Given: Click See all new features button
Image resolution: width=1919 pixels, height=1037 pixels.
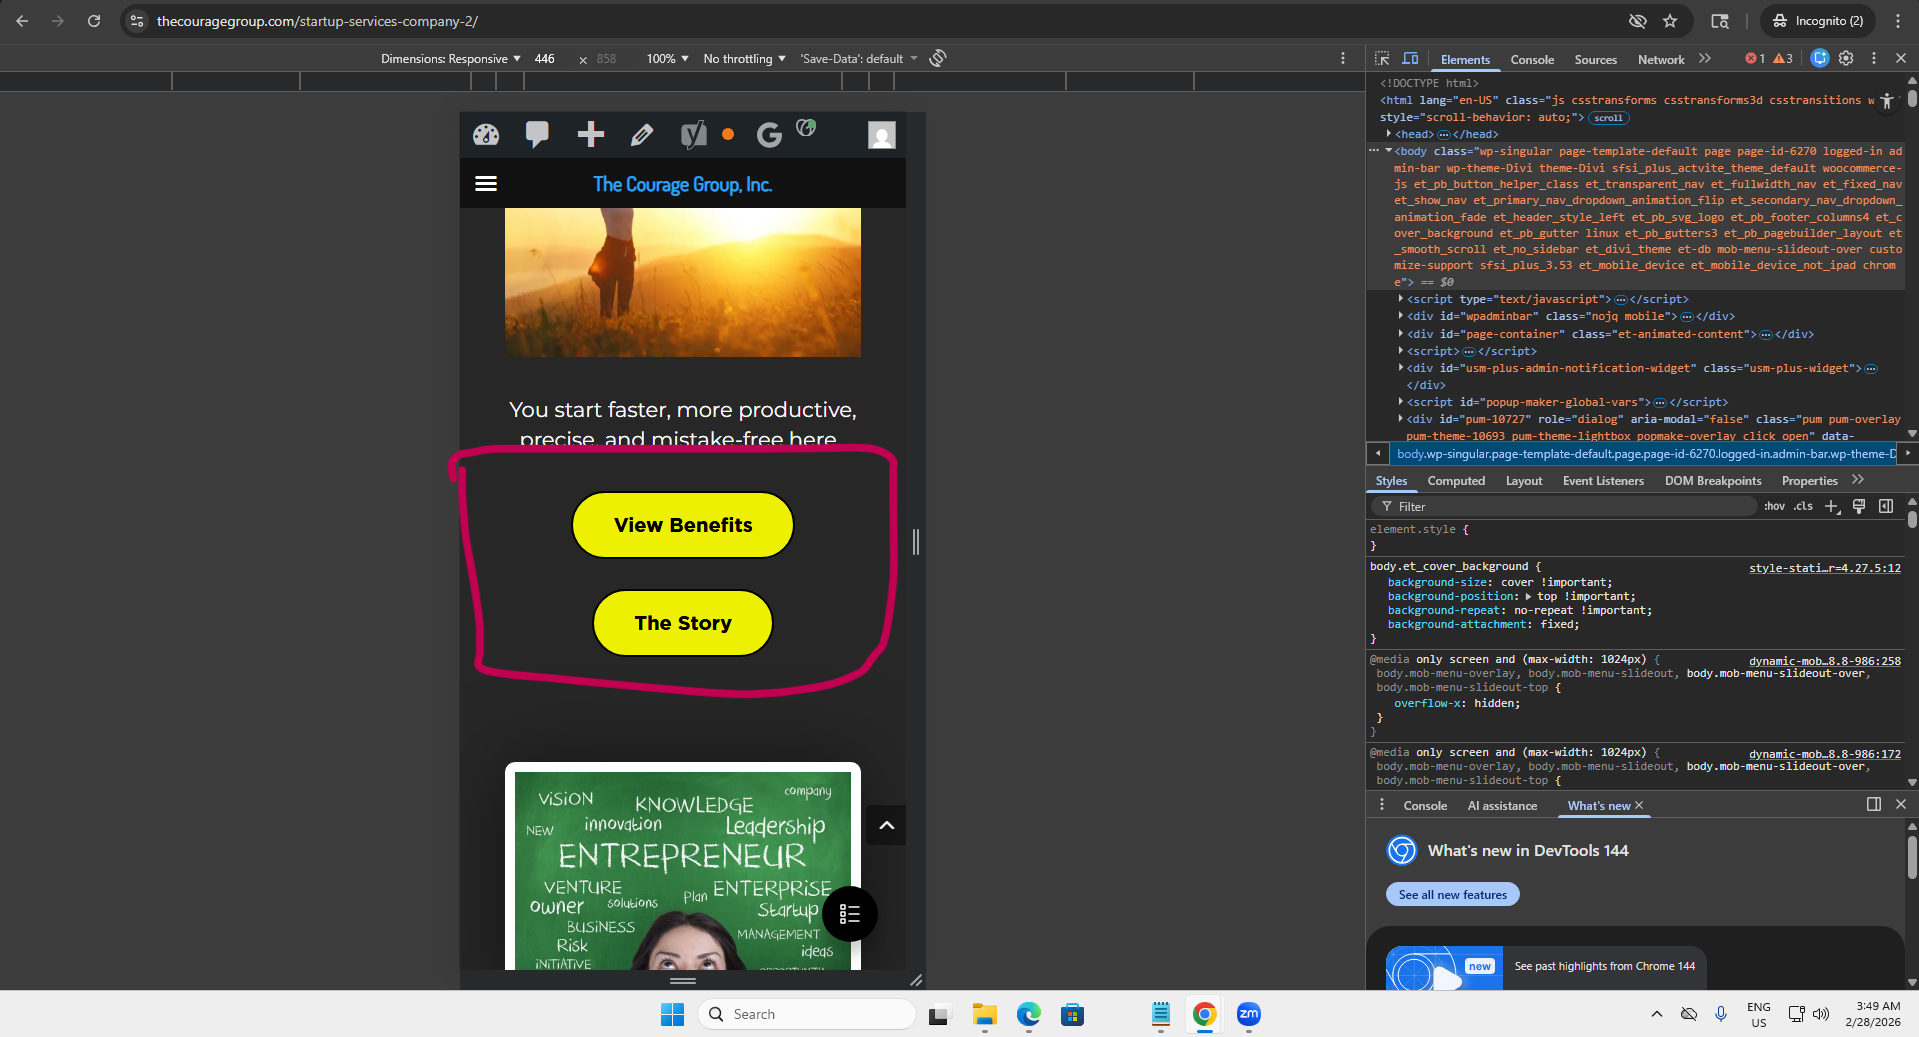Looking at the screenshot, I should click(x=1452, y=895).
